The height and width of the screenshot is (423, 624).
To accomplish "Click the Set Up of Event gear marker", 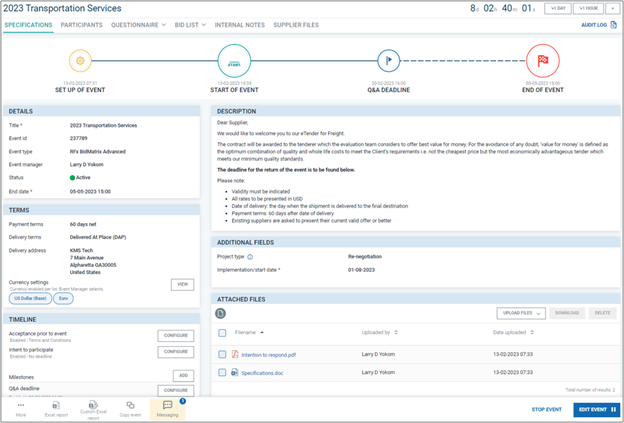I will (x=80, y=60).
